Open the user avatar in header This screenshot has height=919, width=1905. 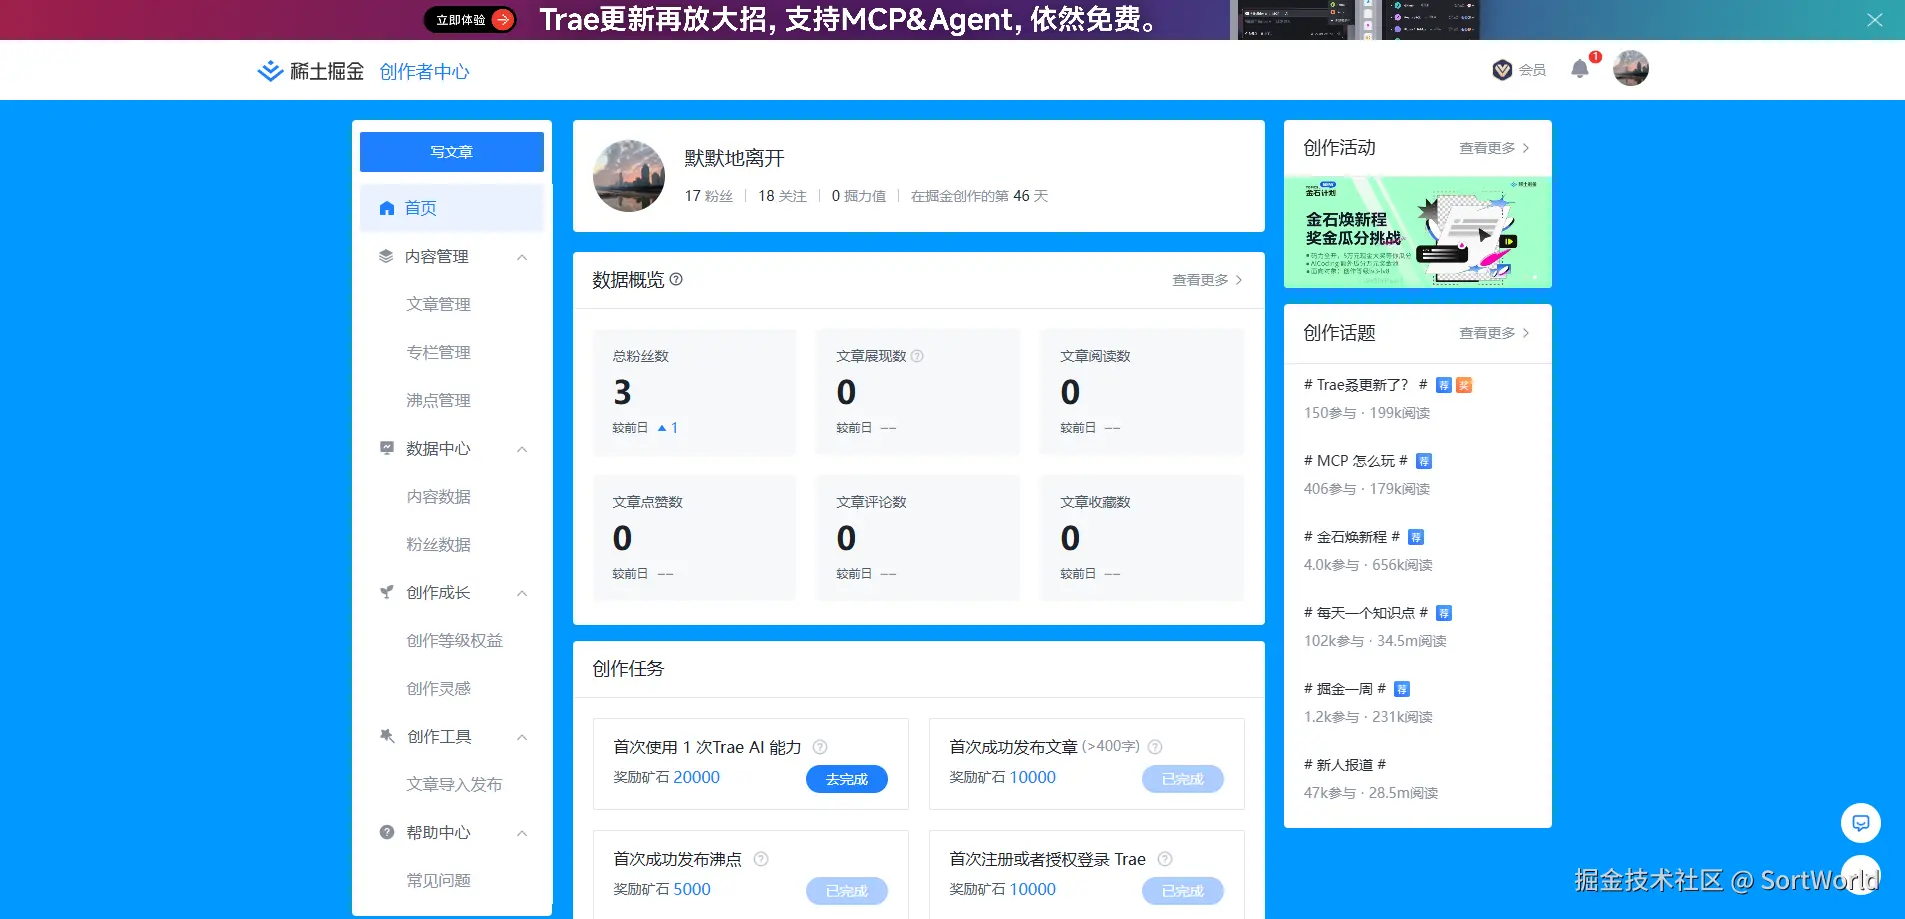pyautogui.click(x=1631, y=68)
